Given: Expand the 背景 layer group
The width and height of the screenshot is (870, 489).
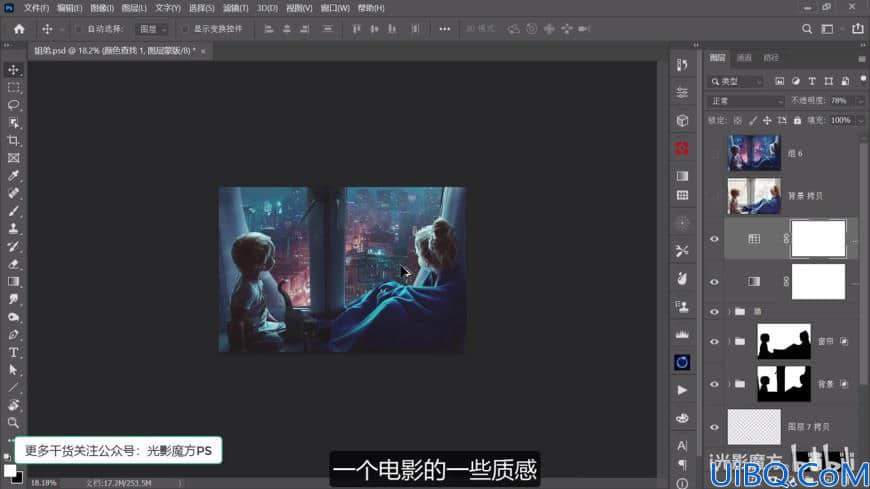Looking at the screenshot, I should (x=729, y=384).
